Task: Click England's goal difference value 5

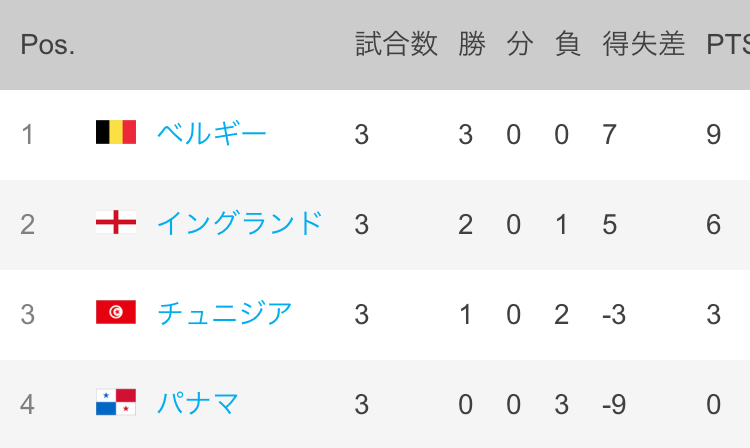Action: pyautogui.click(x=609, y=224)
